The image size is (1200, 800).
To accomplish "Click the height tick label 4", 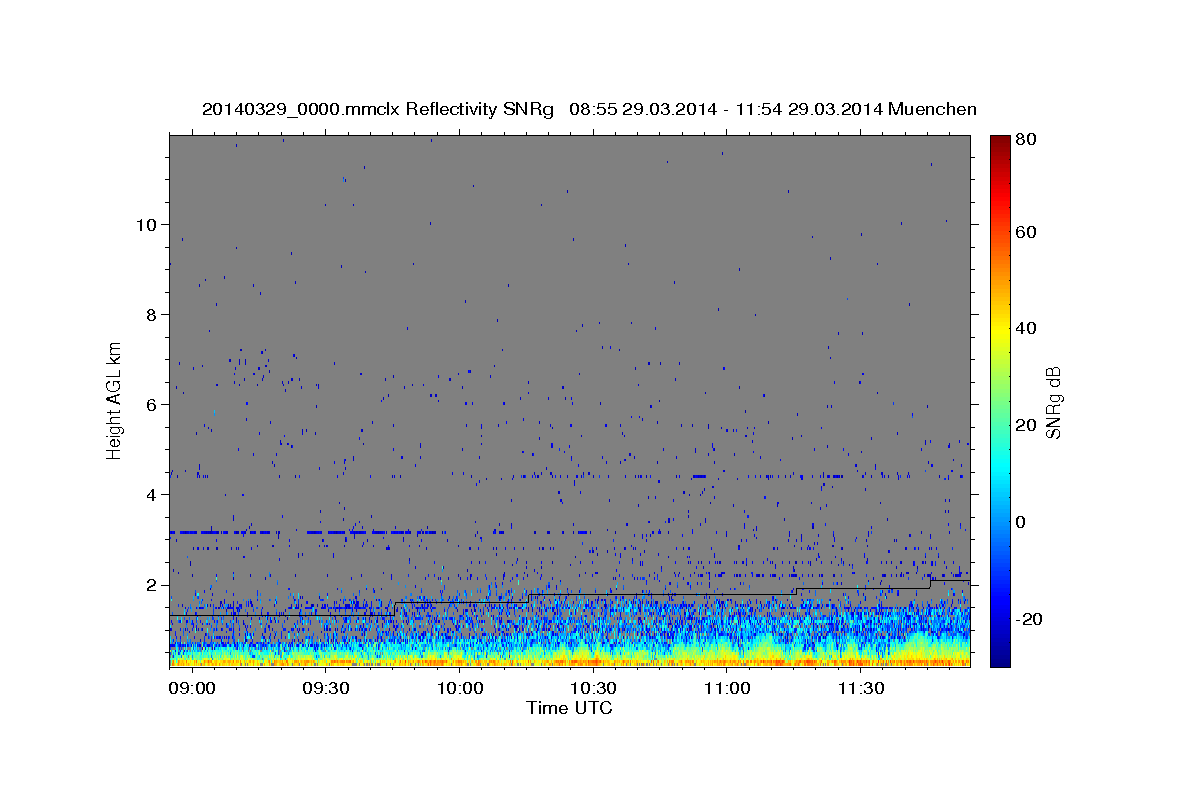I will click(x=151, y=494).
